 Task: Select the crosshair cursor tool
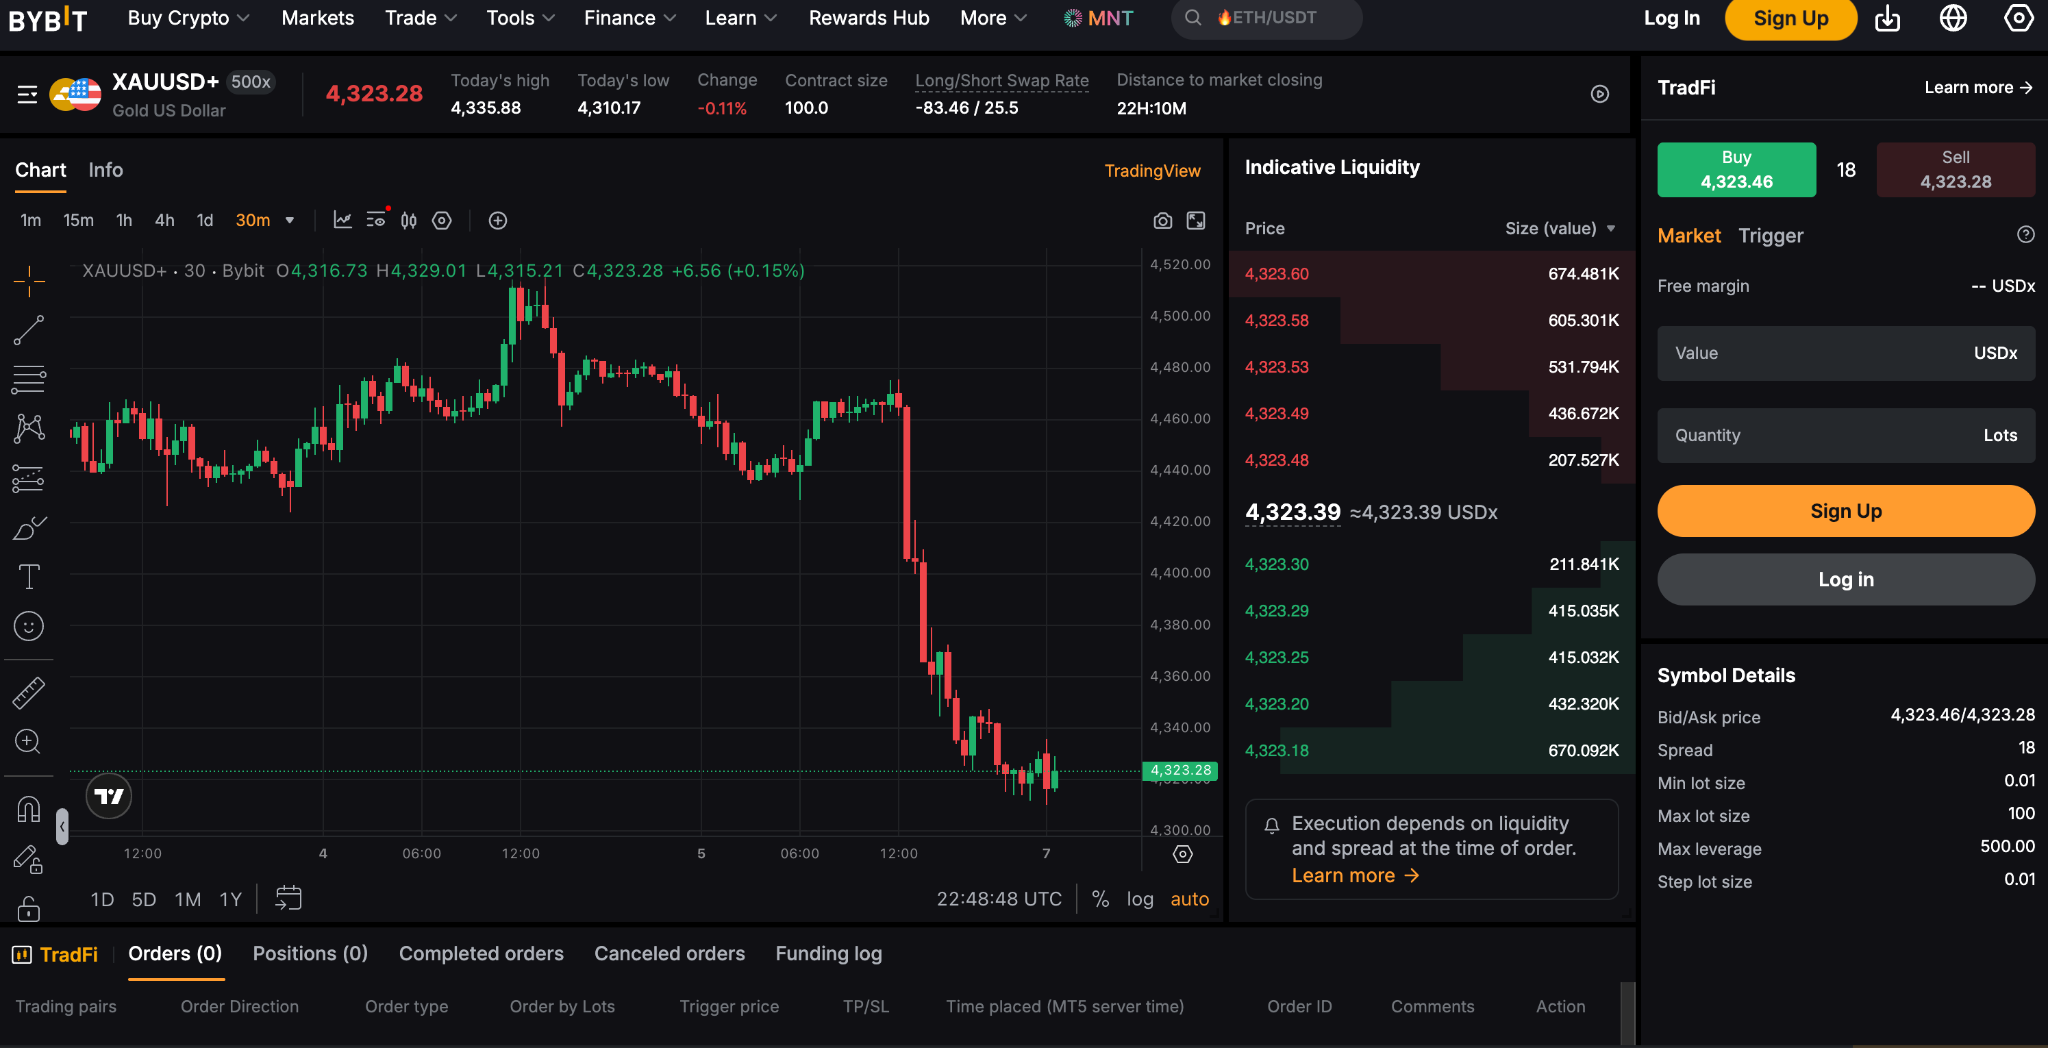(x=29, y=281)
